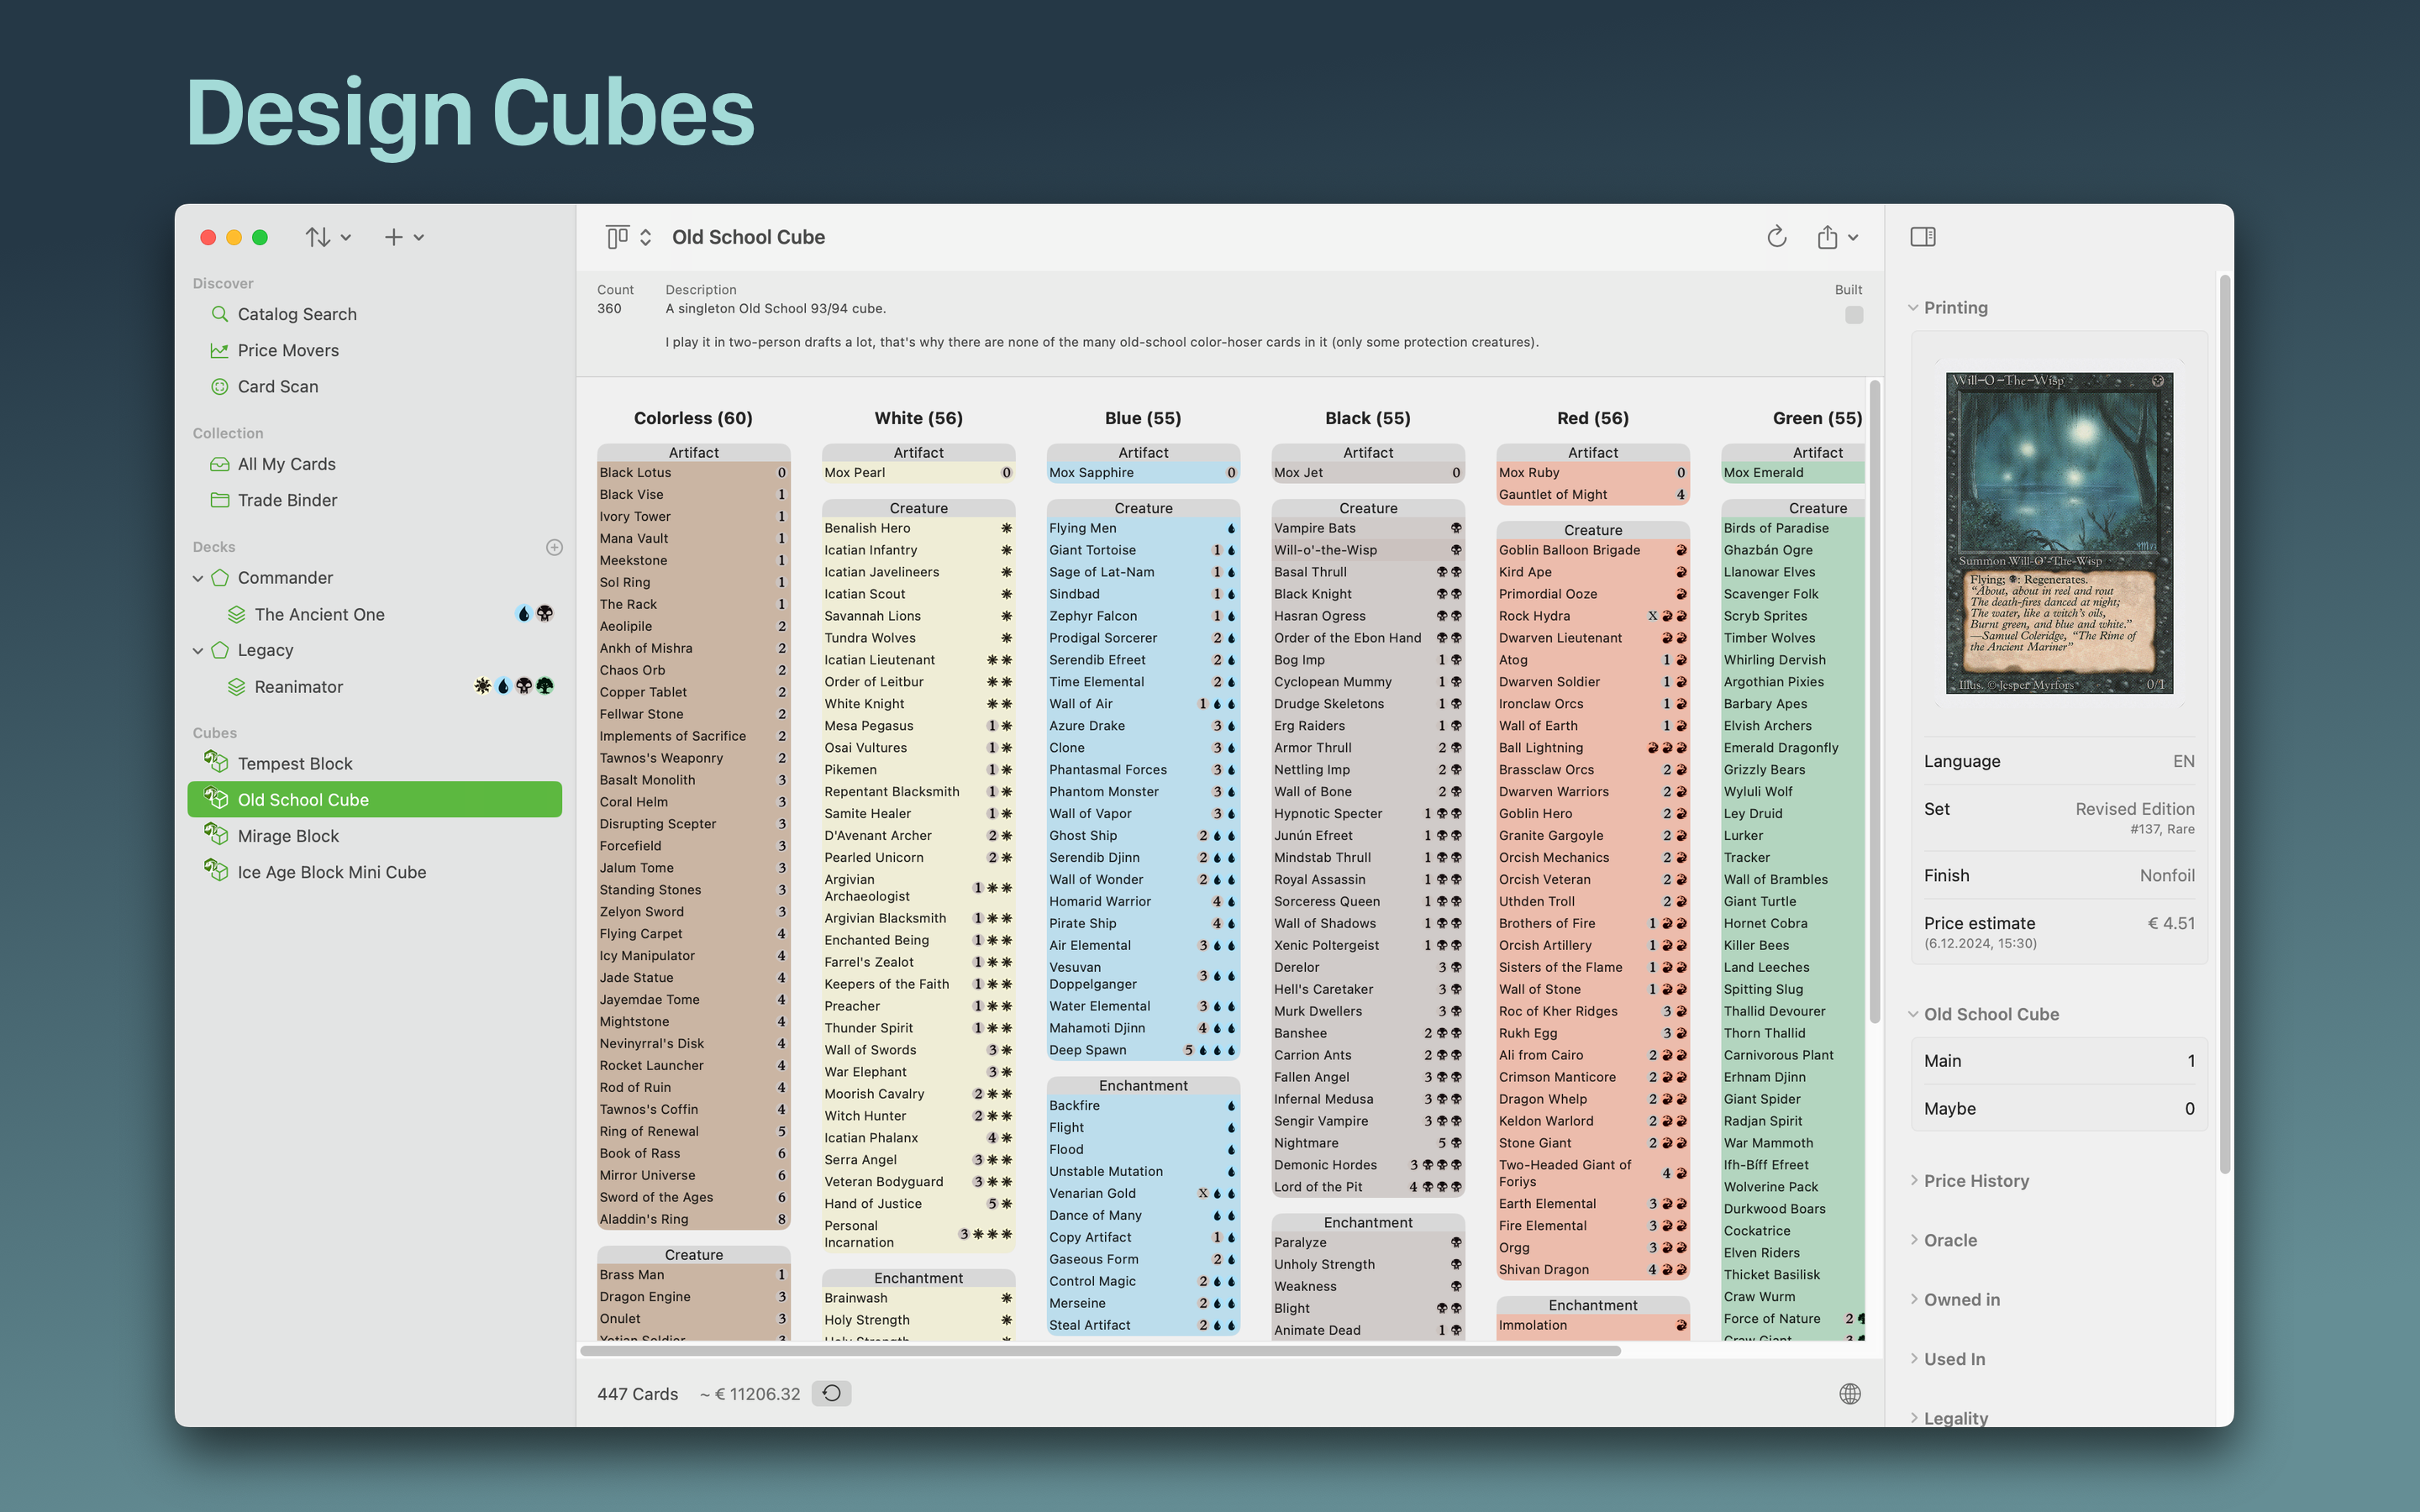Change the column layout view mode

click(629, 237)
